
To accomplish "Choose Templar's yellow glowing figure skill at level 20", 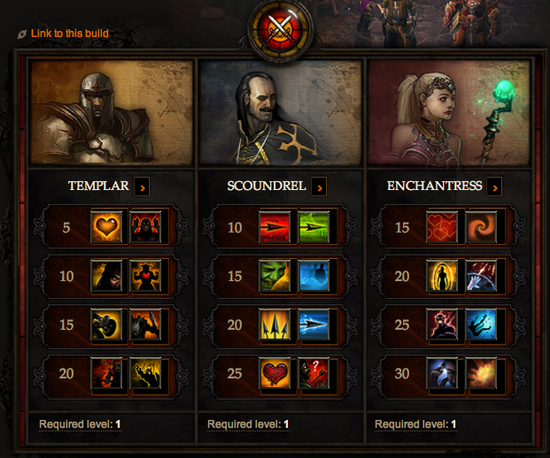I will pos(146,373).
